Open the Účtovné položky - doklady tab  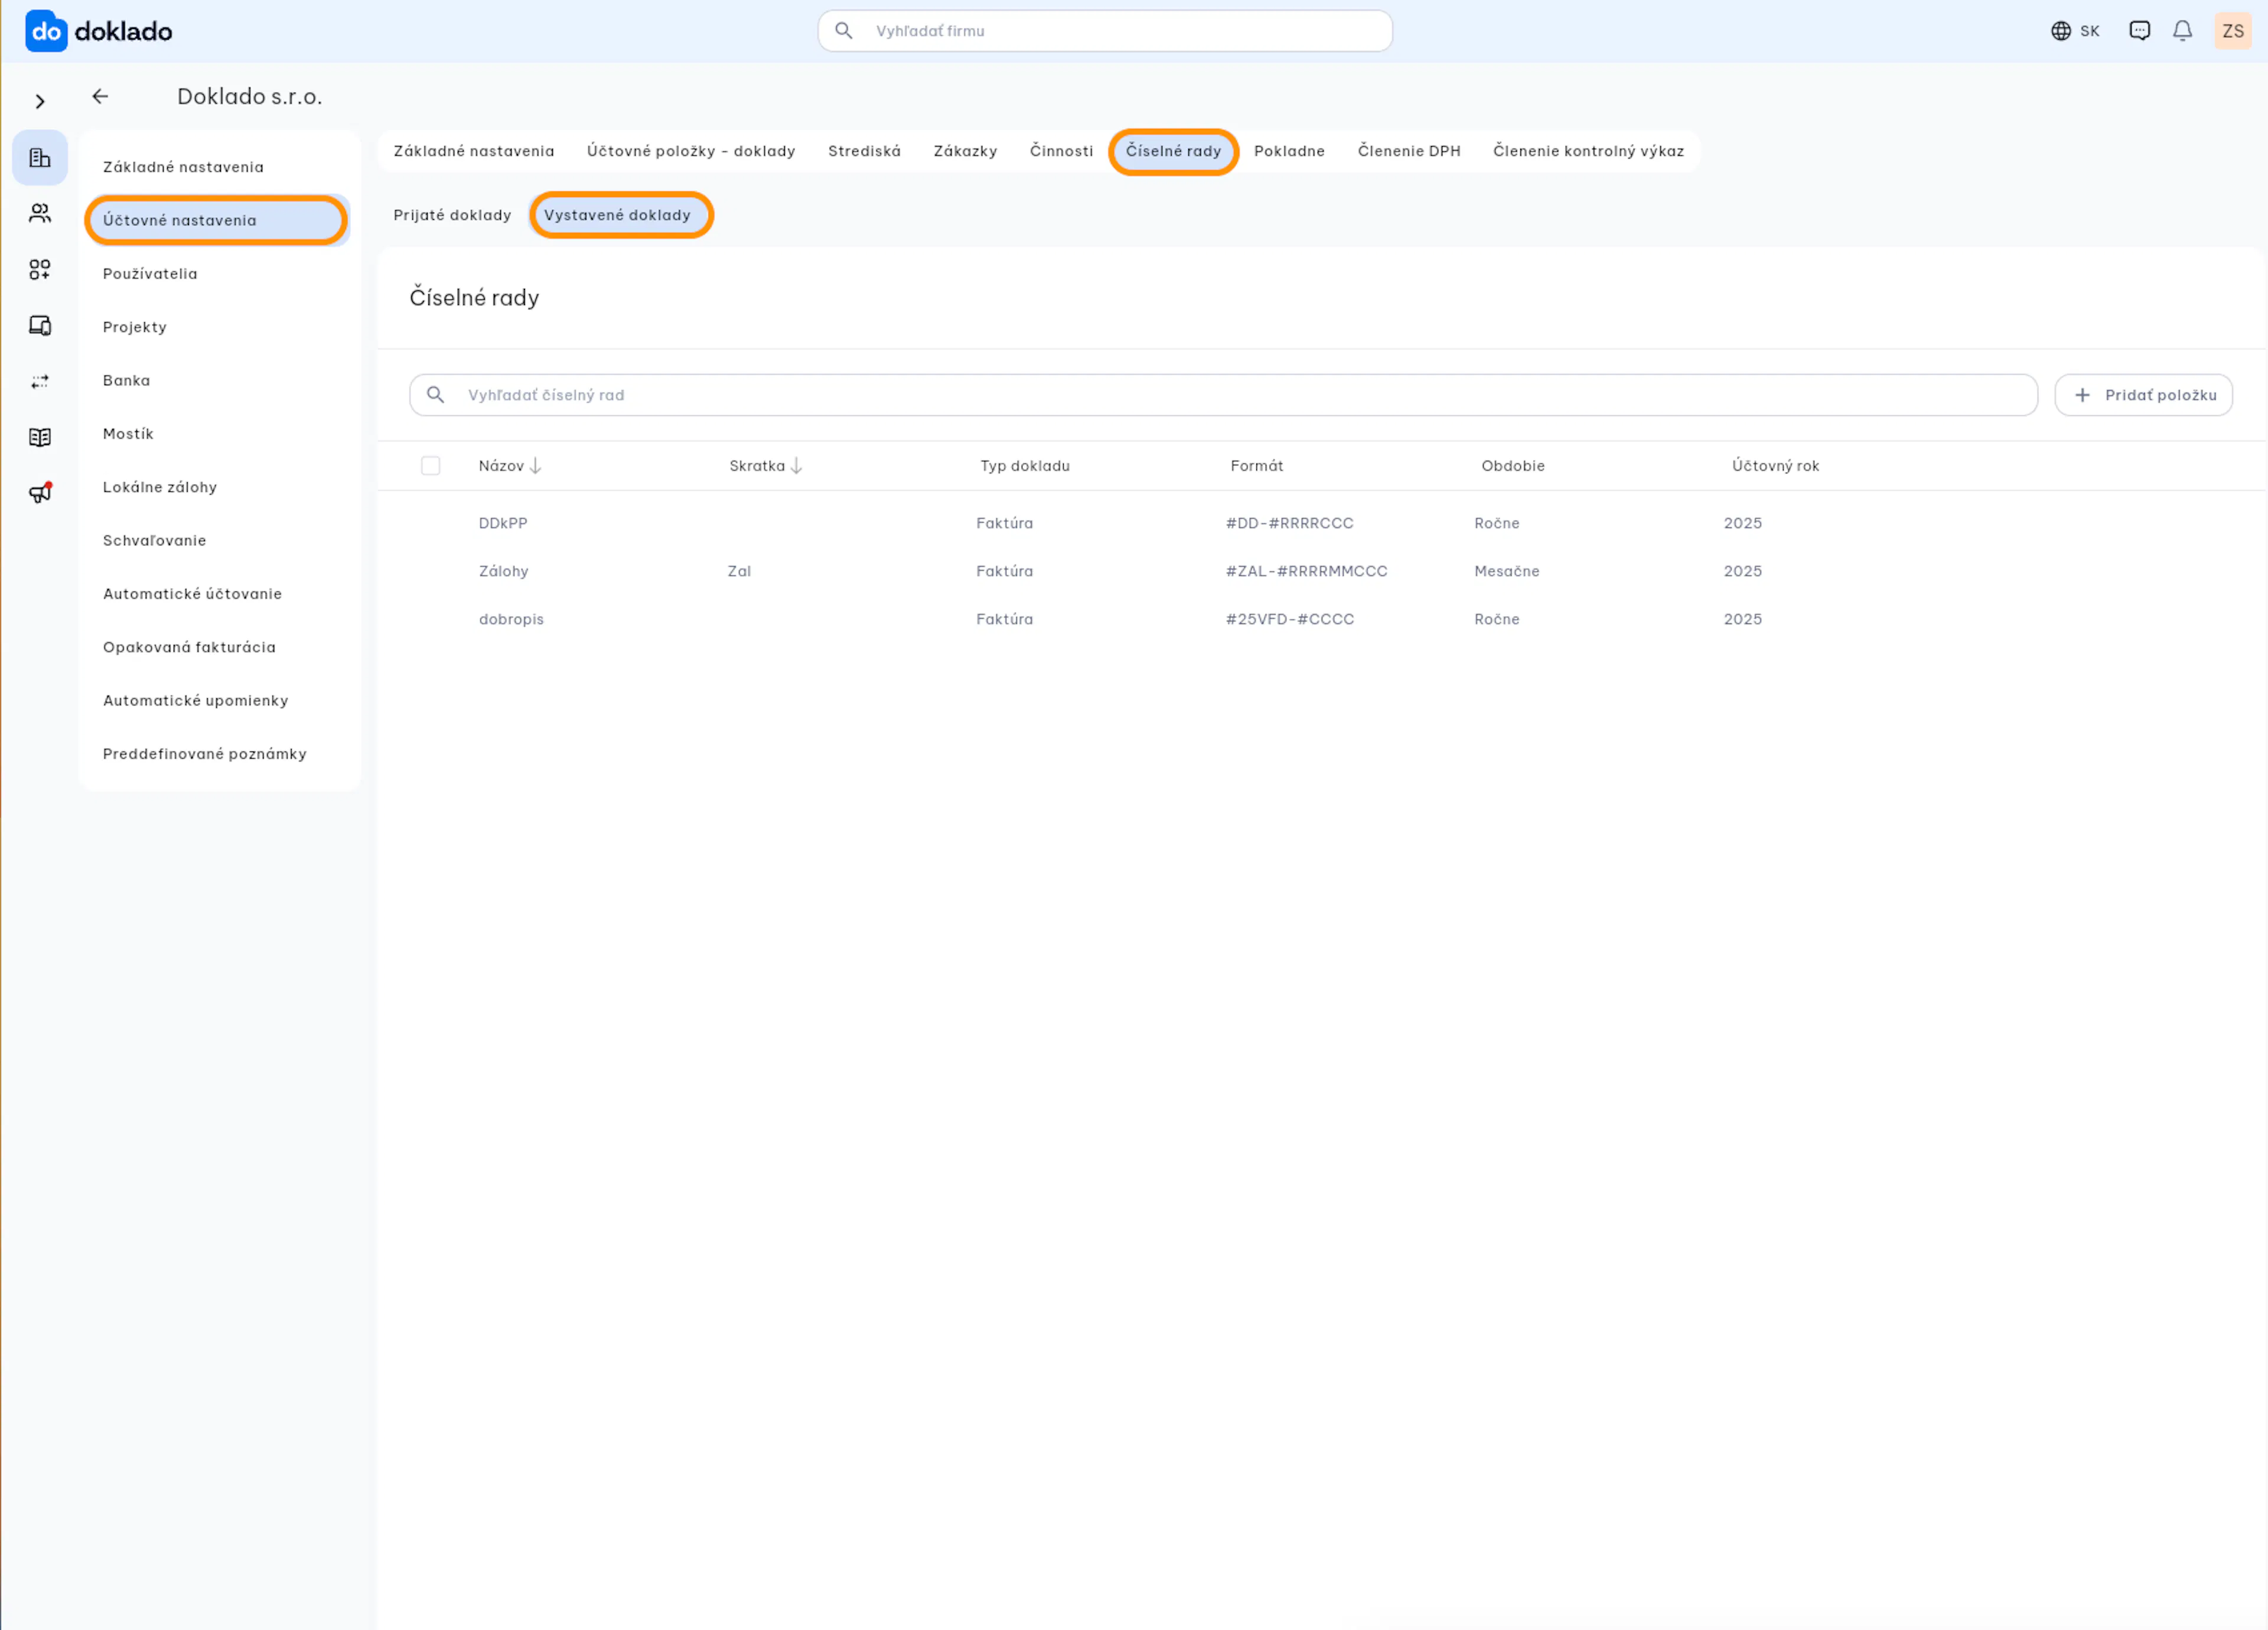691,151
